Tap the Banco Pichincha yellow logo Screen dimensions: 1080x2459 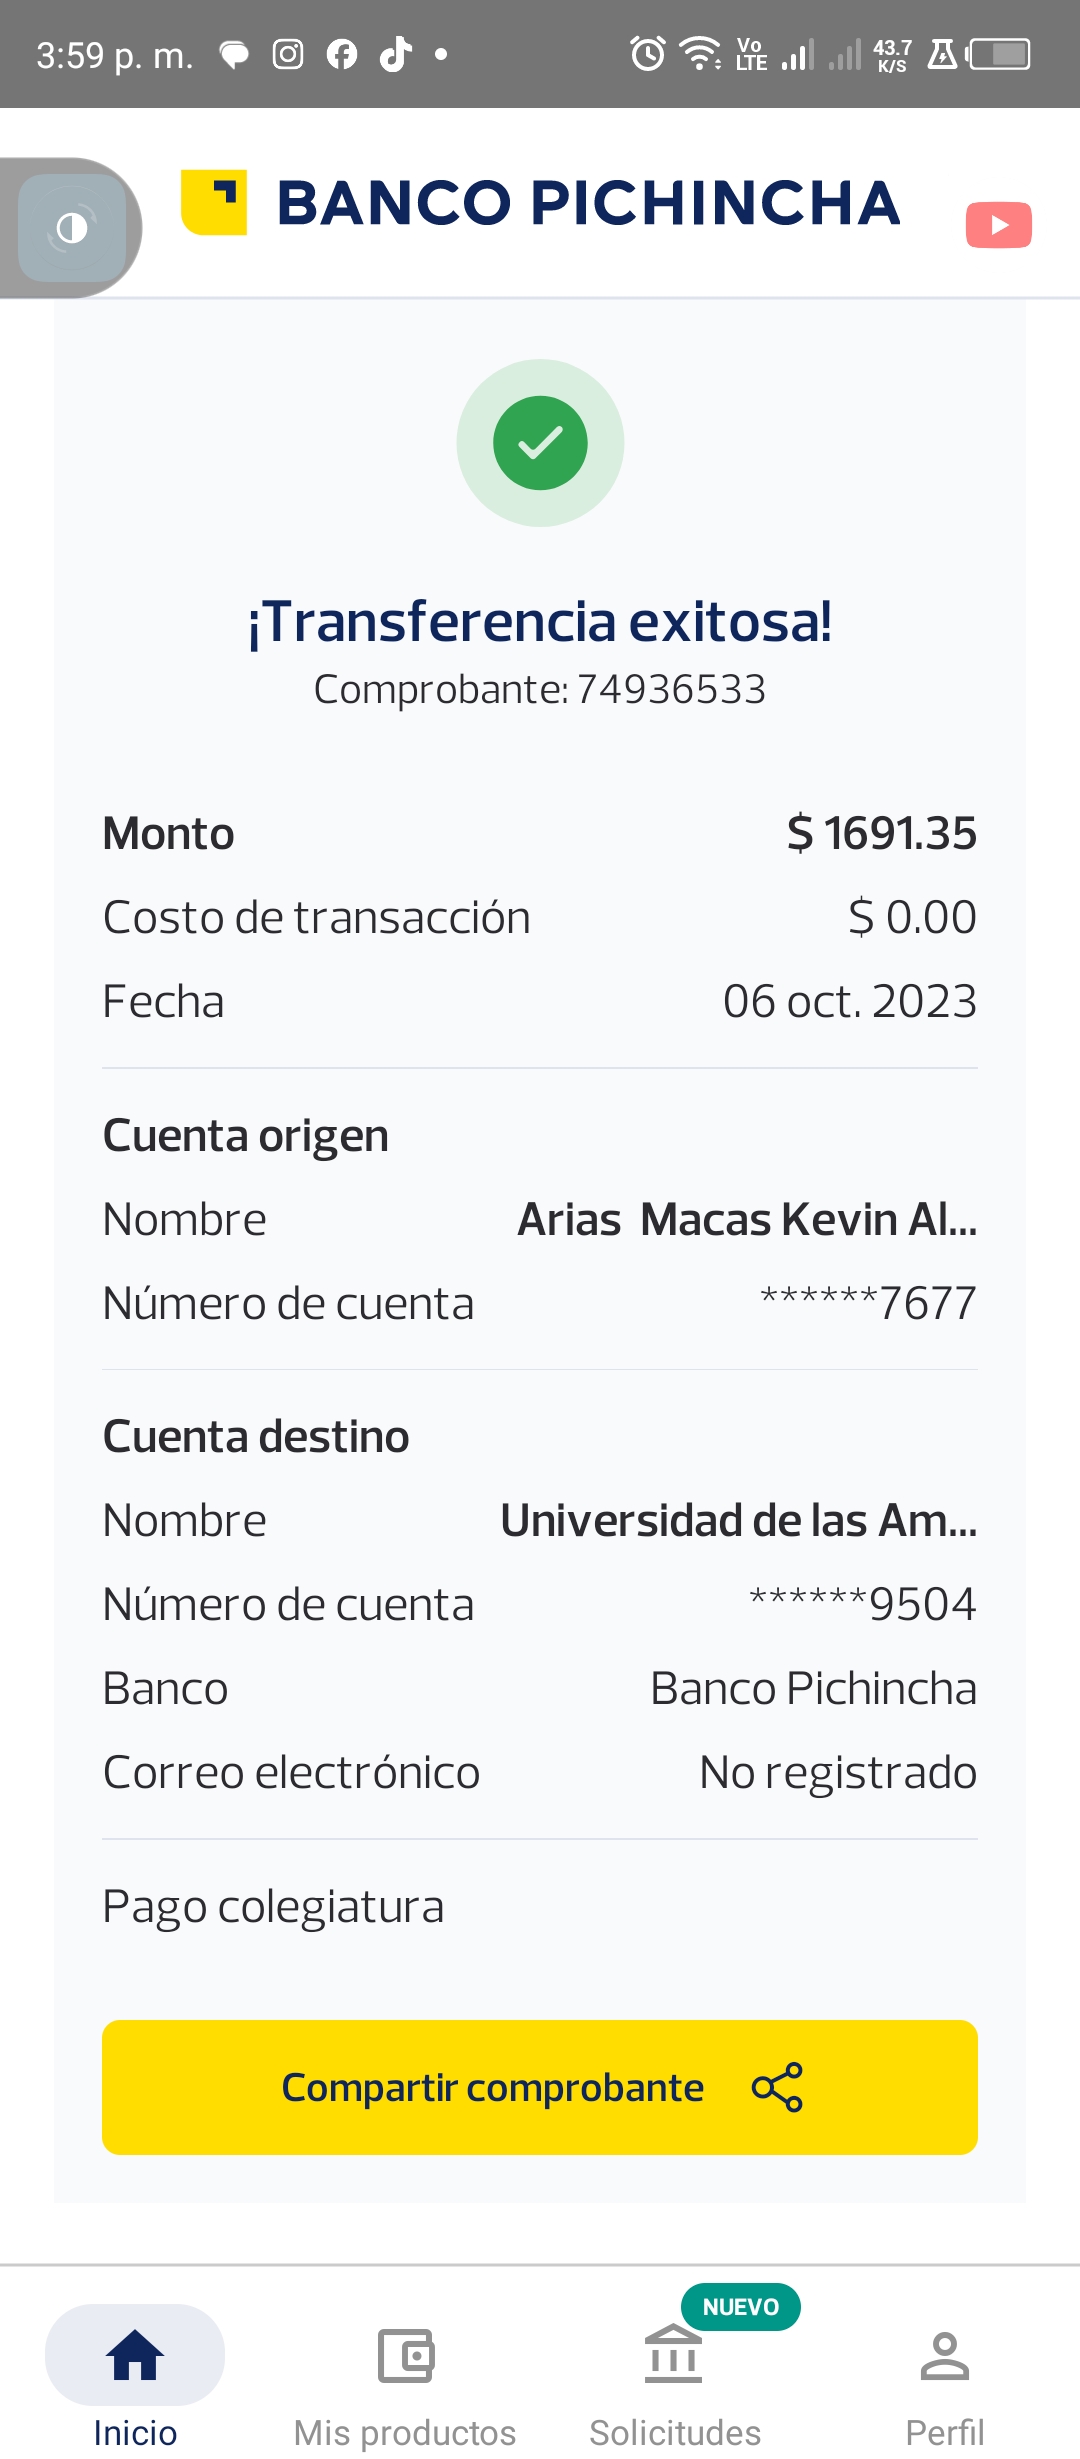tap(214, 202)
